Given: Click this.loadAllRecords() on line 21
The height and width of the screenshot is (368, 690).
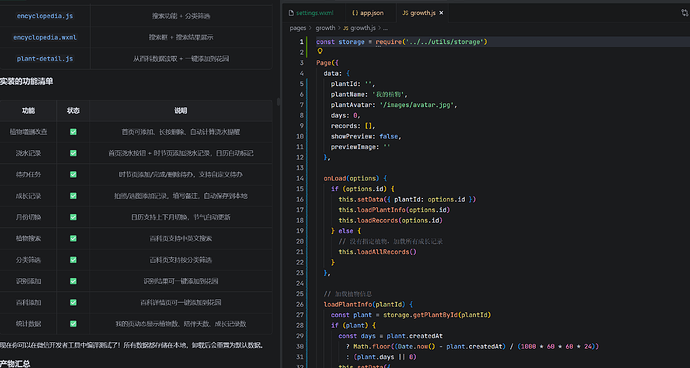Looking at the screenshot, I should [x=377, y=252].
